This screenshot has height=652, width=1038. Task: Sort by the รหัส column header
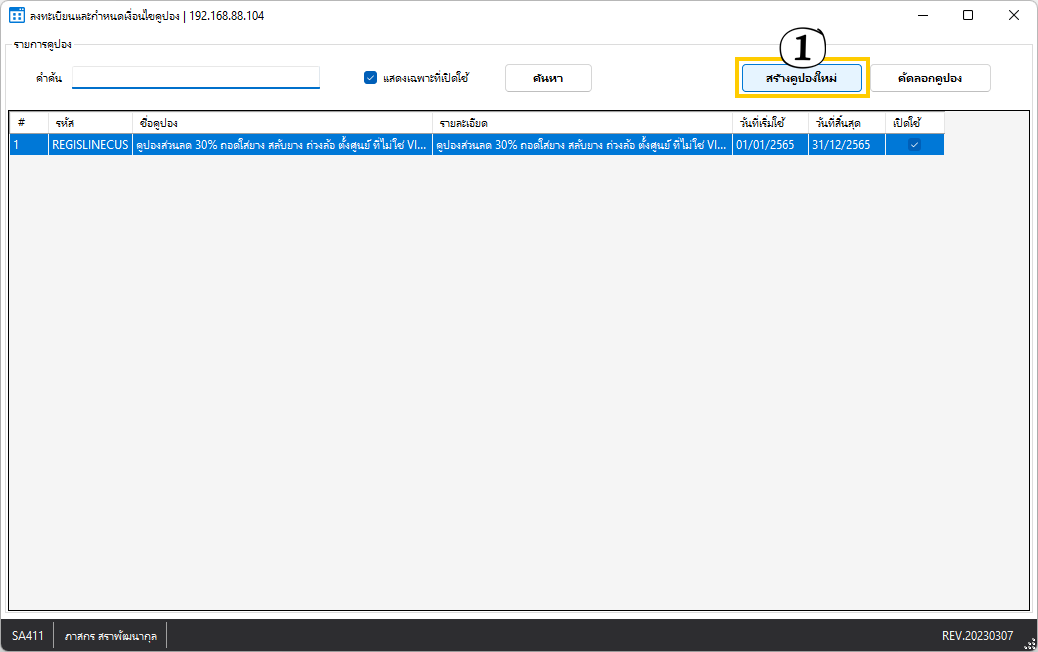[90, 123]
